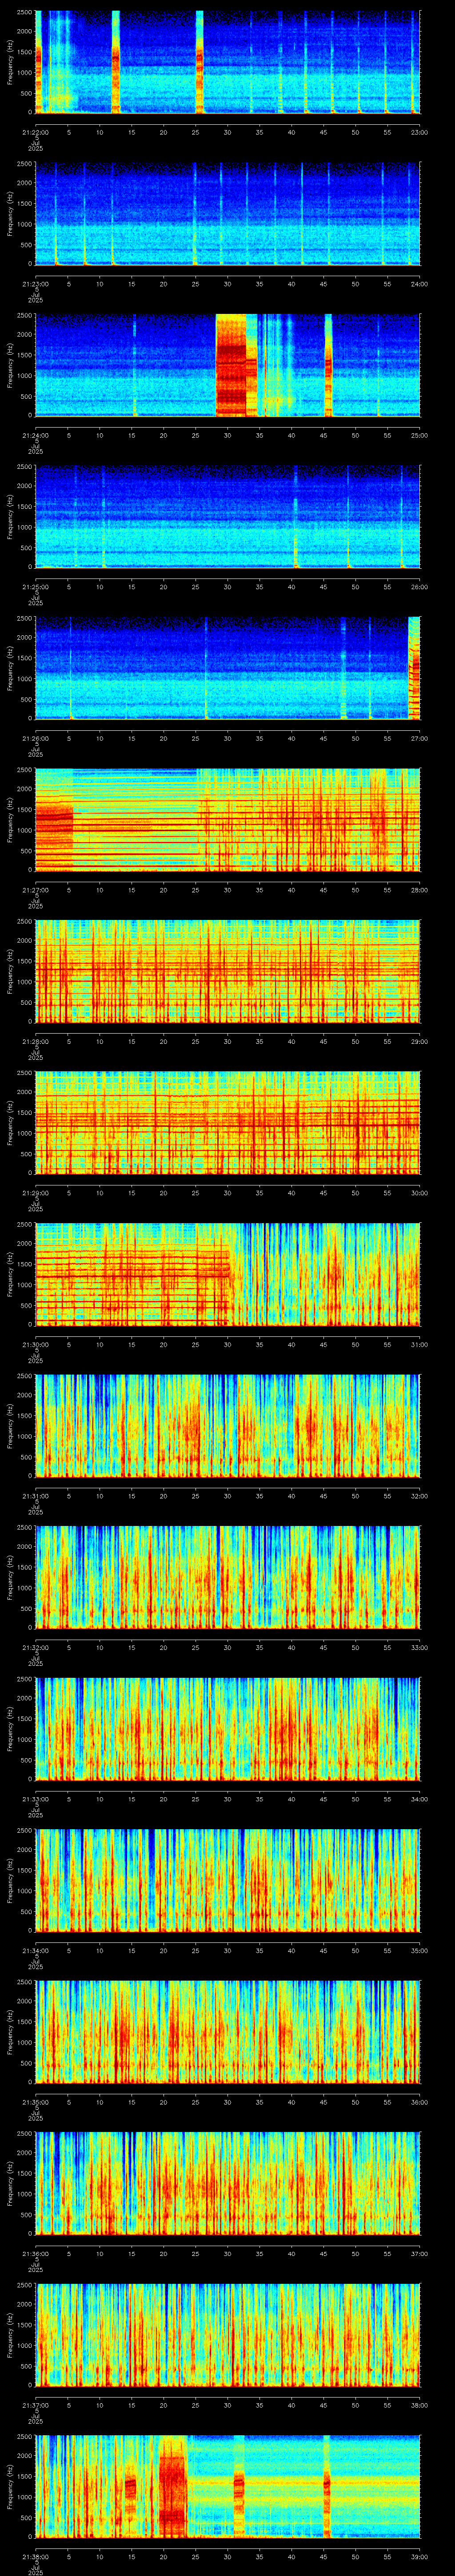Click the 21:23:00 start time label
Viewport: 455px width, 2576px height.
pos(35,284)
